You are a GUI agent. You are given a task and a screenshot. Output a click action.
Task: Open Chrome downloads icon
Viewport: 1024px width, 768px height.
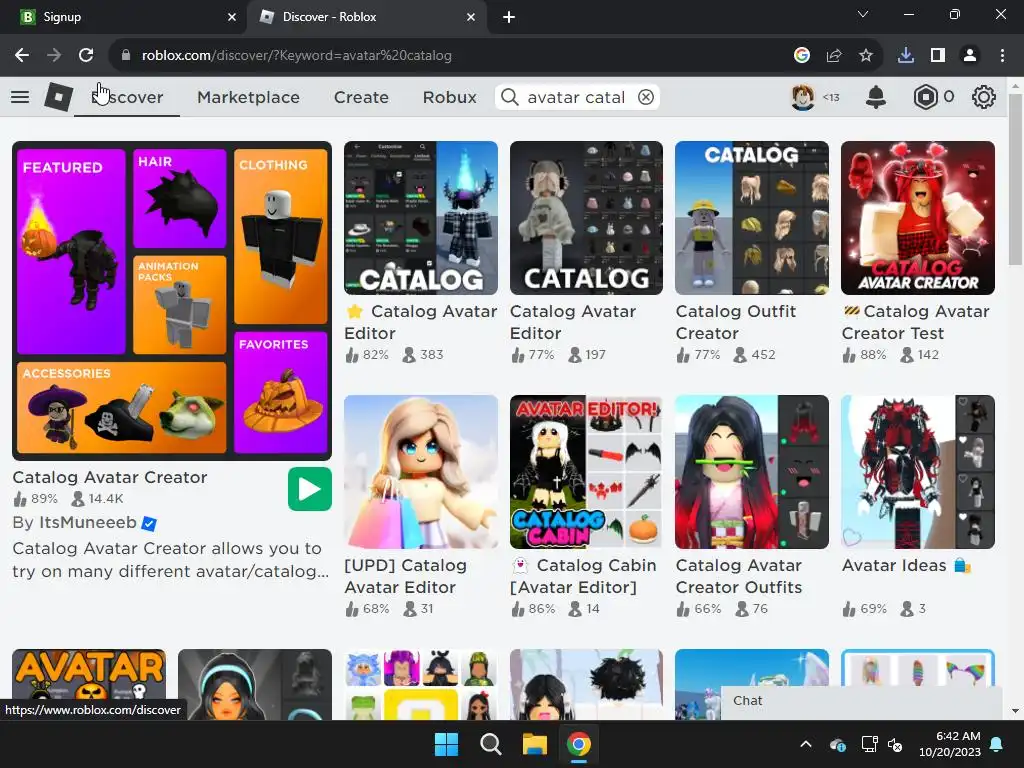tap(906, 56)
